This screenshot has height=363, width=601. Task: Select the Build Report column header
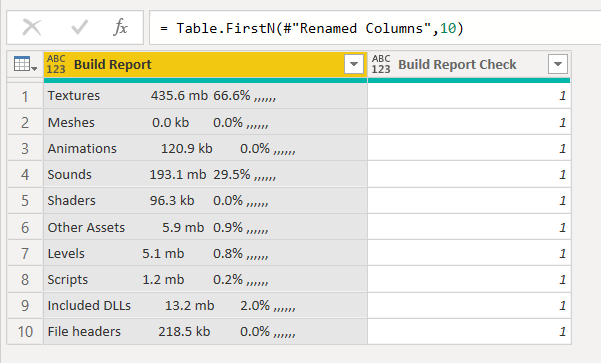205,64
